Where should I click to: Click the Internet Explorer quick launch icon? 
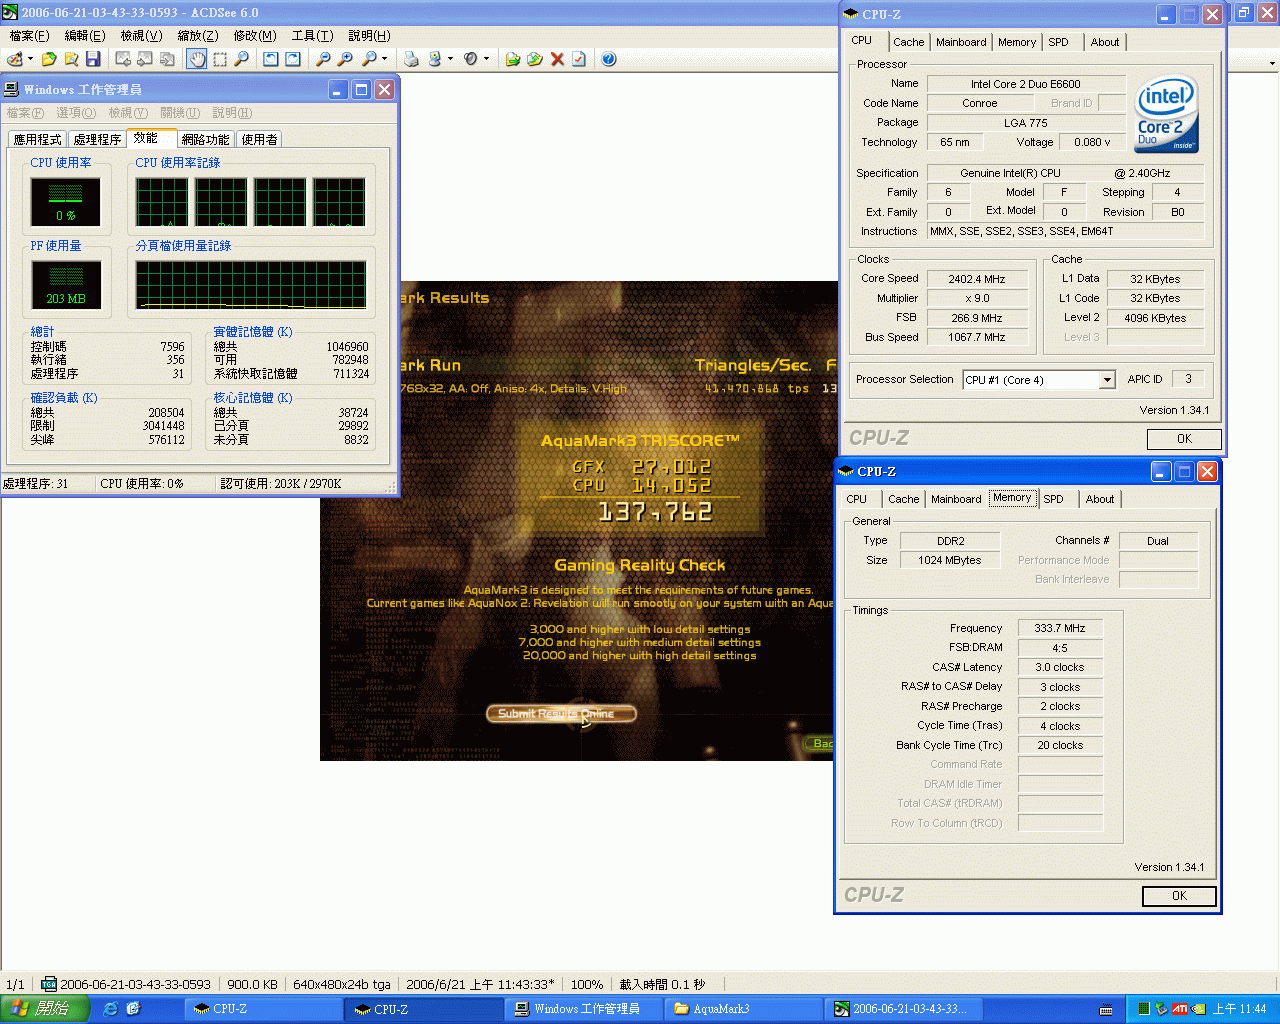111,1009
